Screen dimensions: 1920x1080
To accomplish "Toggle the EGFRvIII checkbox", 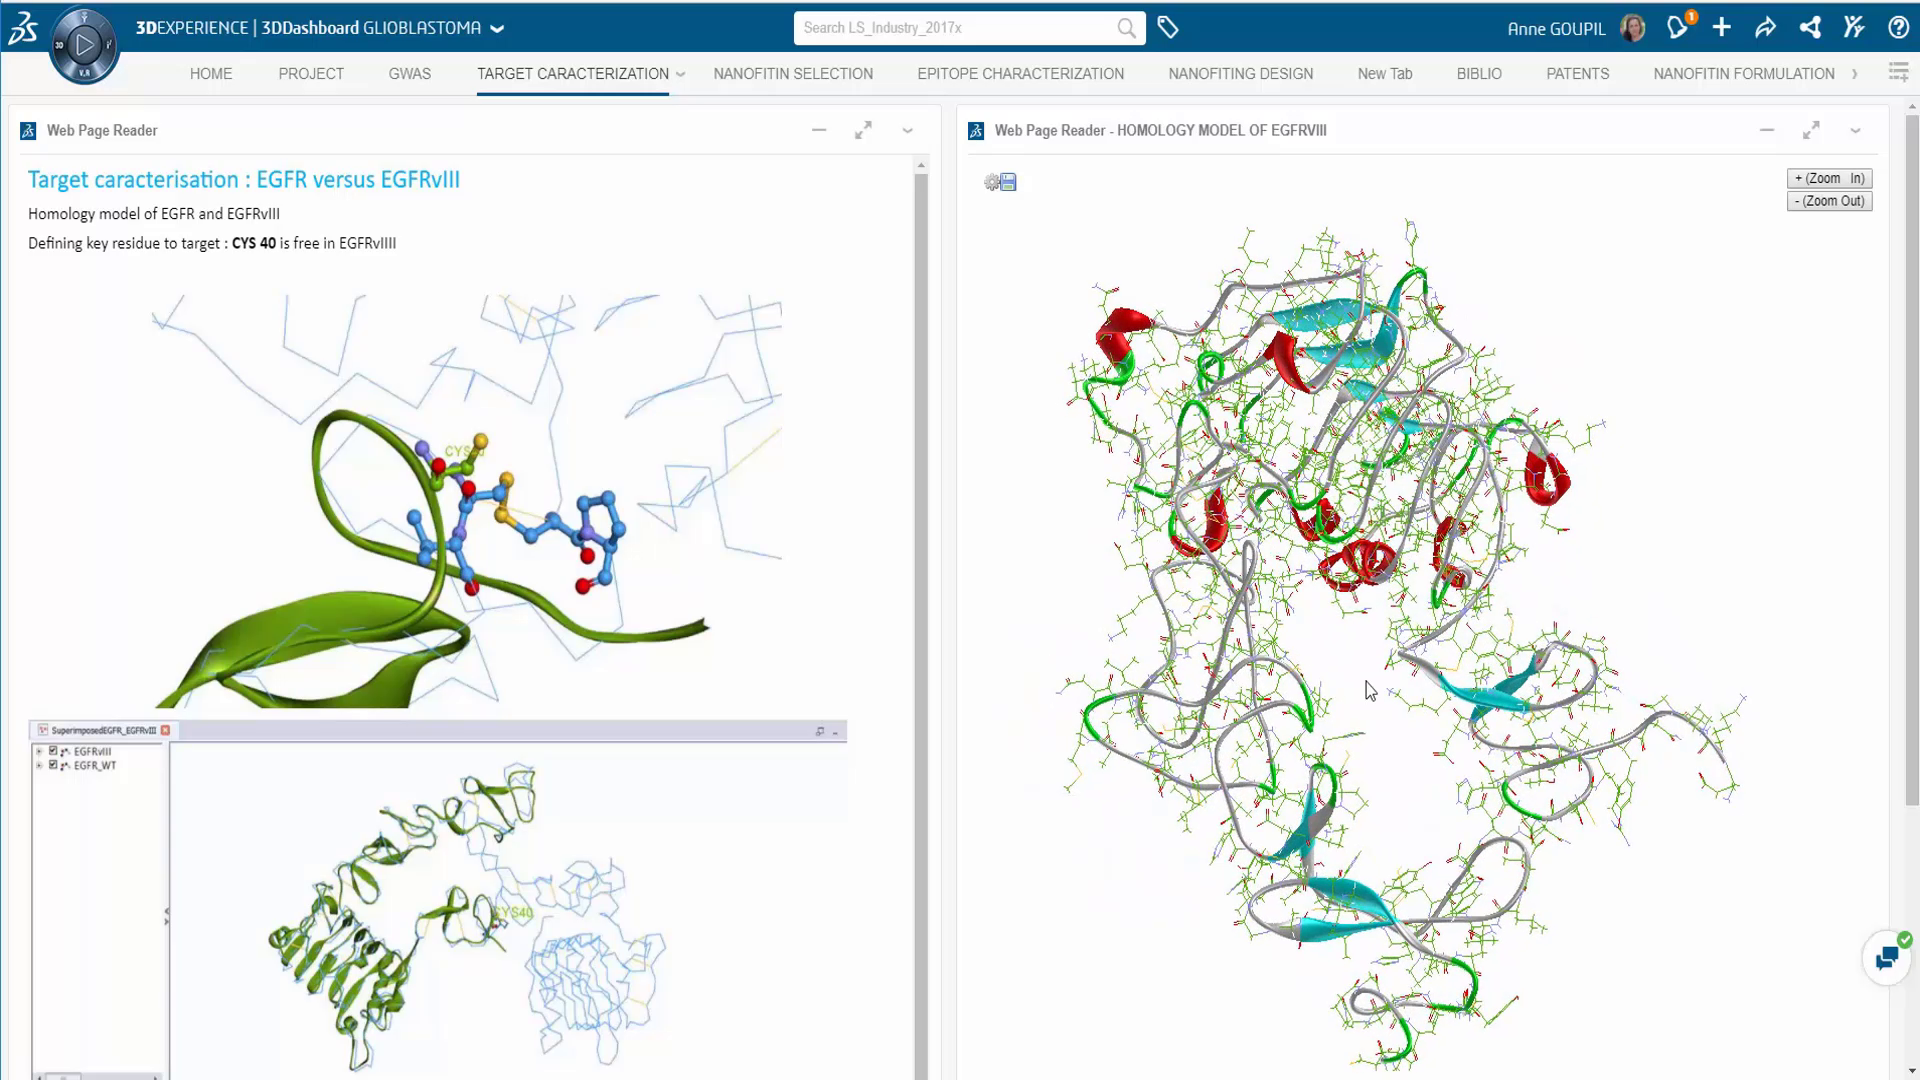I will pyautogui.click(x=53, y=751).
